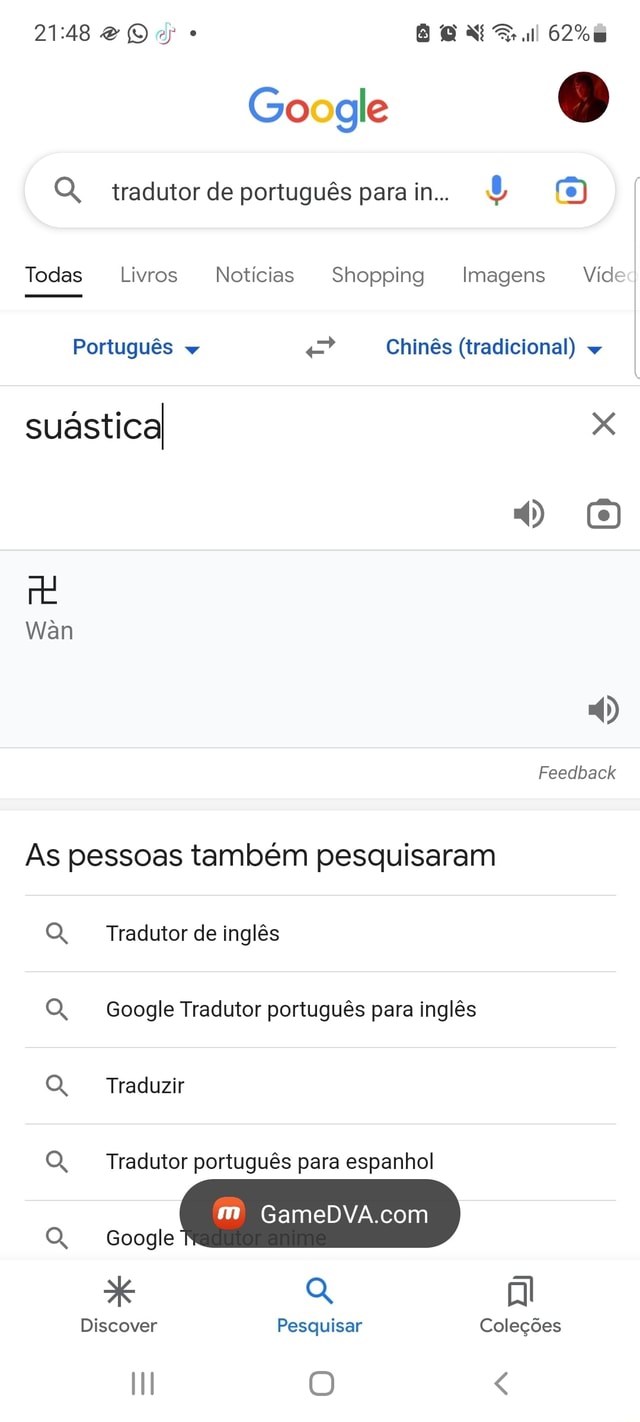The image size is (640, 1422).
Task: Play pronunciation of the source text
Action: coord(529,513)
